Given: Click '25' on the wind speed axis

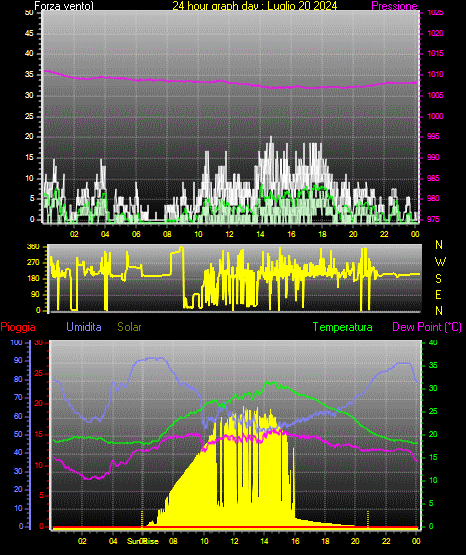Looking at the screenshot, I should [x=29, y=116].
